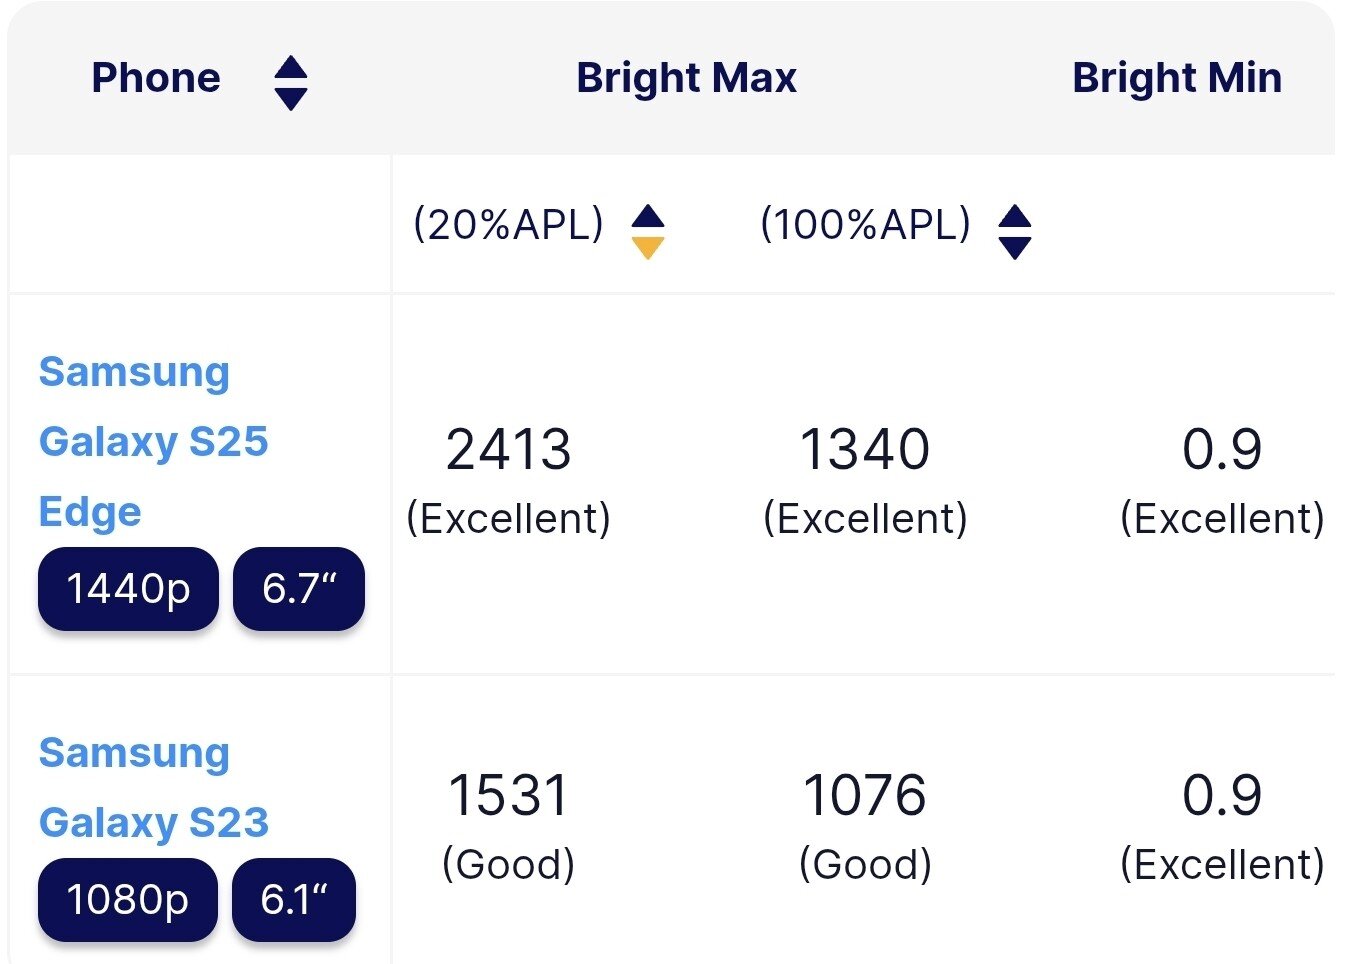Viewport: 1347px width, 964px height.
Task: Click the Phone column sort arrows
Action: (290, 83)
